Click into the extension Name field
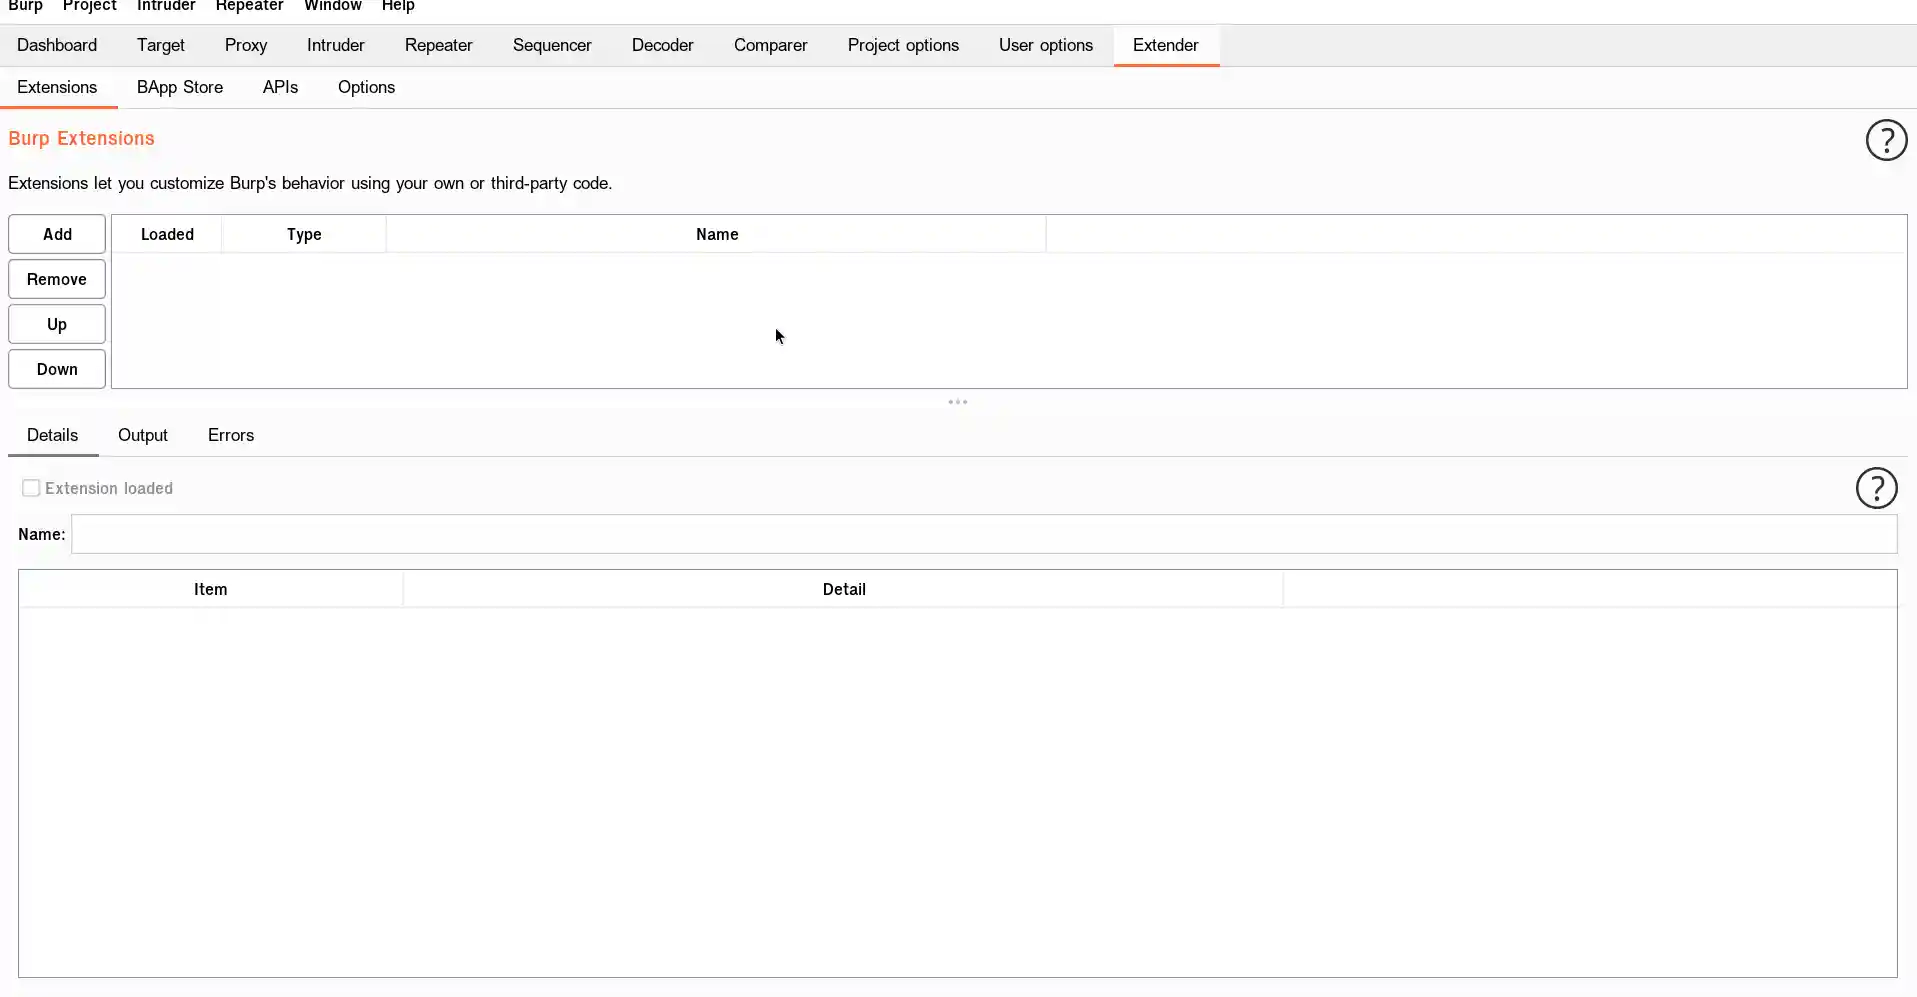 (x=984, y=534)
